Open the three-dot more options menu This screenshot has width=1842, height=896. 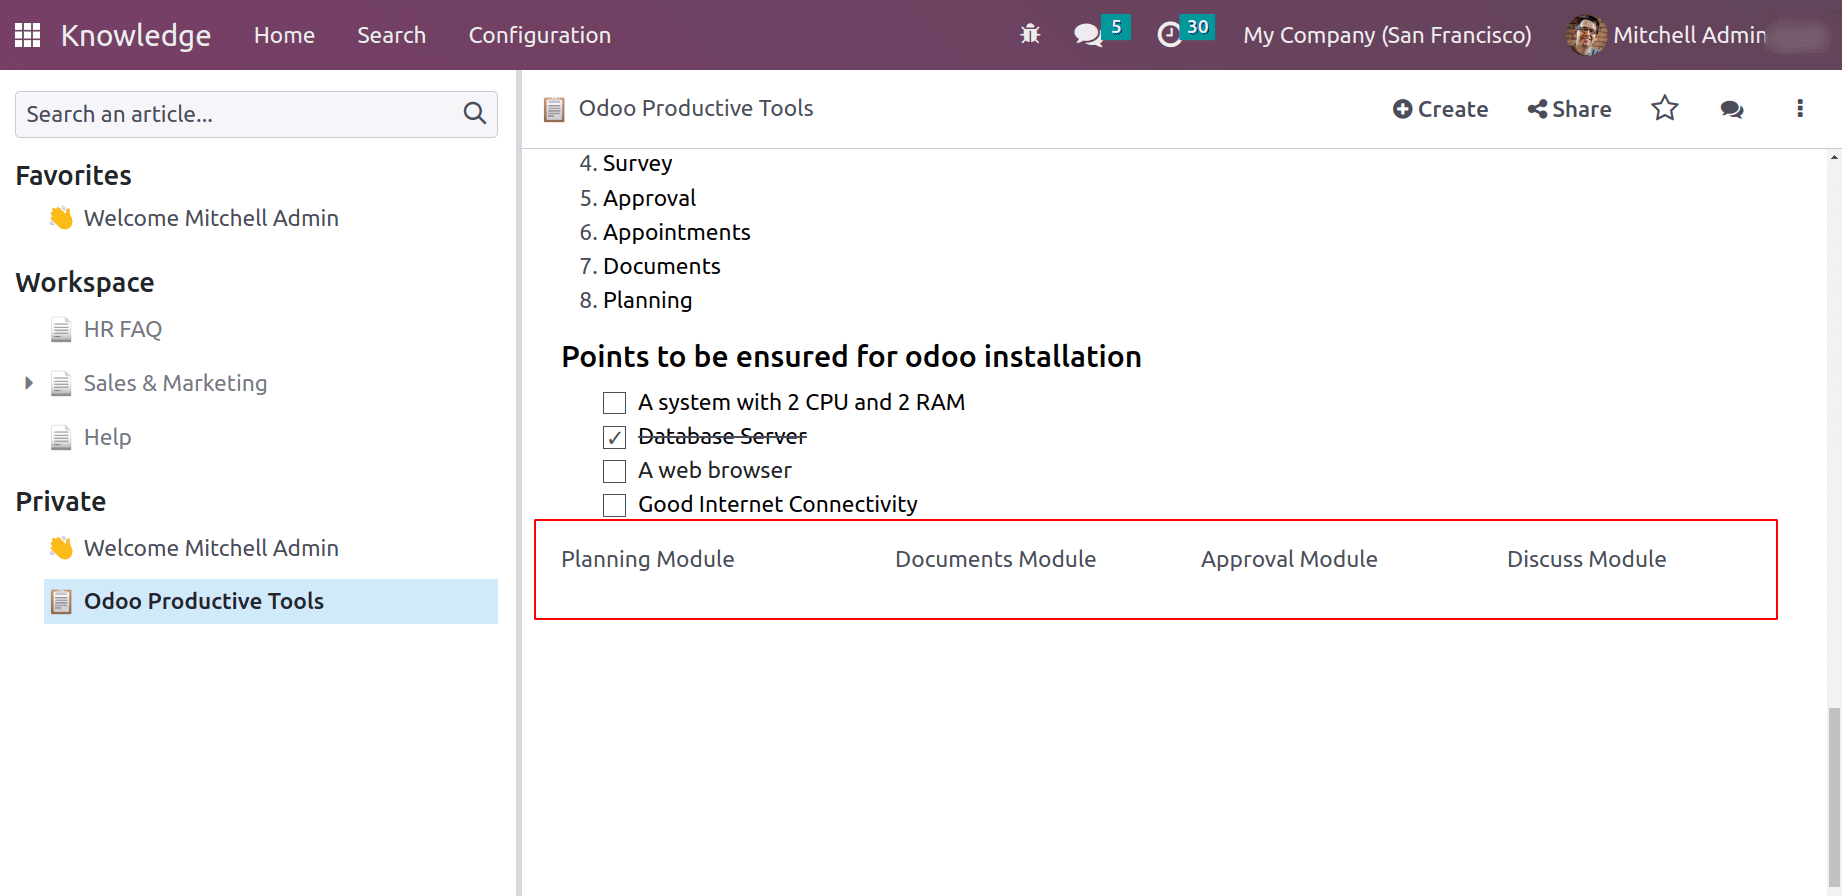coord(1800,108)
